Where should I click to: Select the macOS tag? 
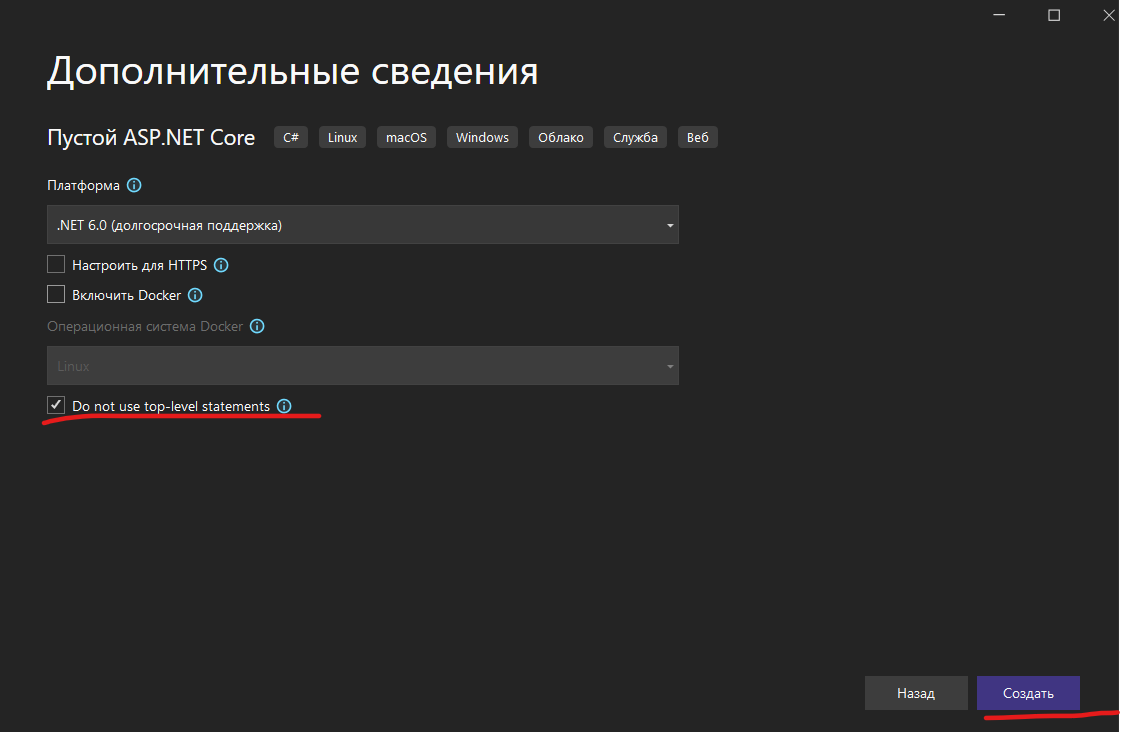click(x=406, y=137)
